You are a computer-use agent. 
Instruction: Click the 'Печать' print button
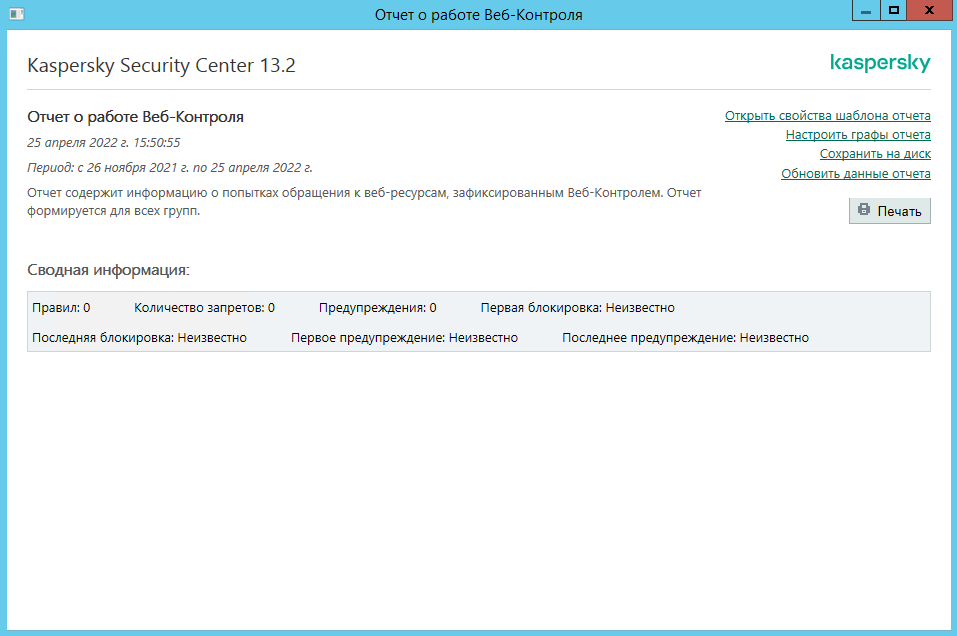tap(890, 211)
